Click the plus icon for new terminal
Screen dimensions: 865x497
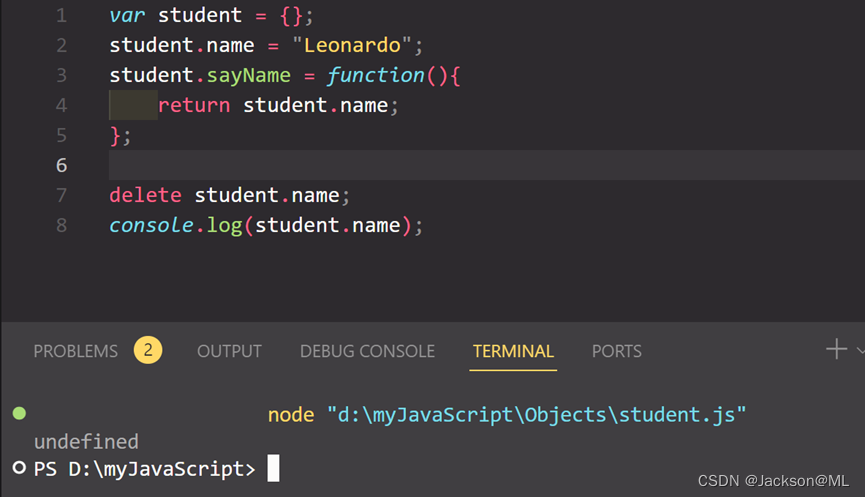coord(836,349)
